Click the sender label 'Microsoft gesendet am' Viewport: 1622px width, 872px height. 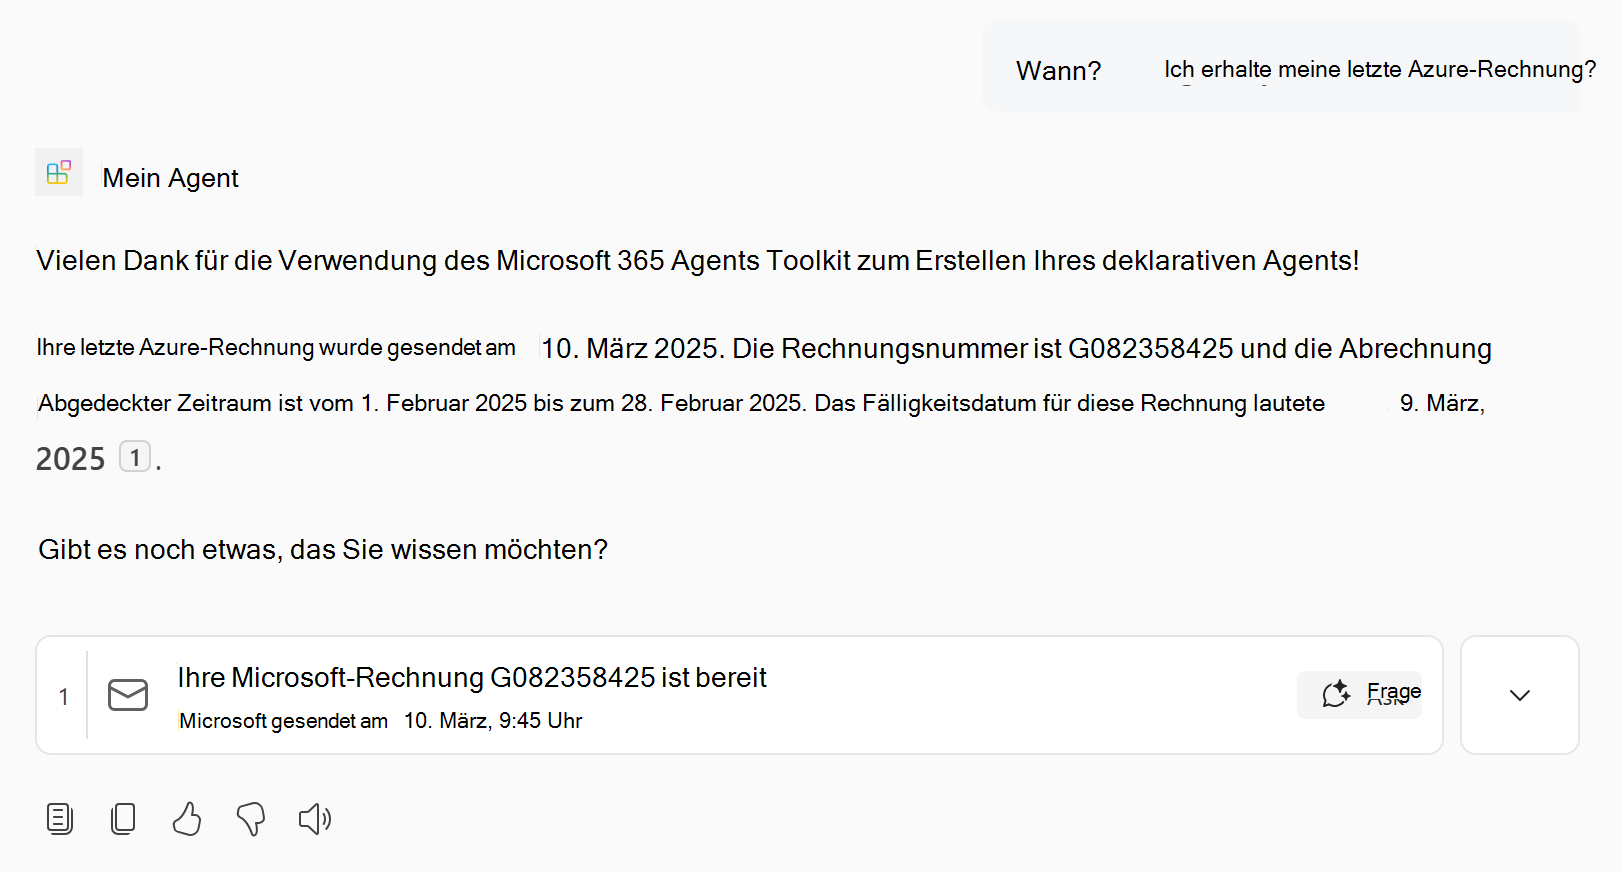(283, 720)
